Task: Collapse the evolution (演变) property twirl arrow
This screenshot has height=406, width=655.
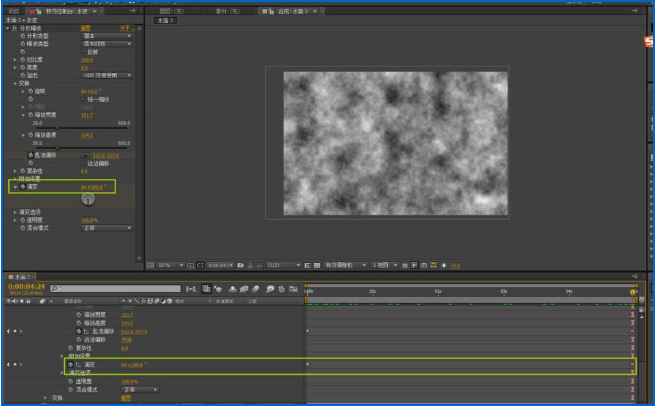Action: (14, 187)
